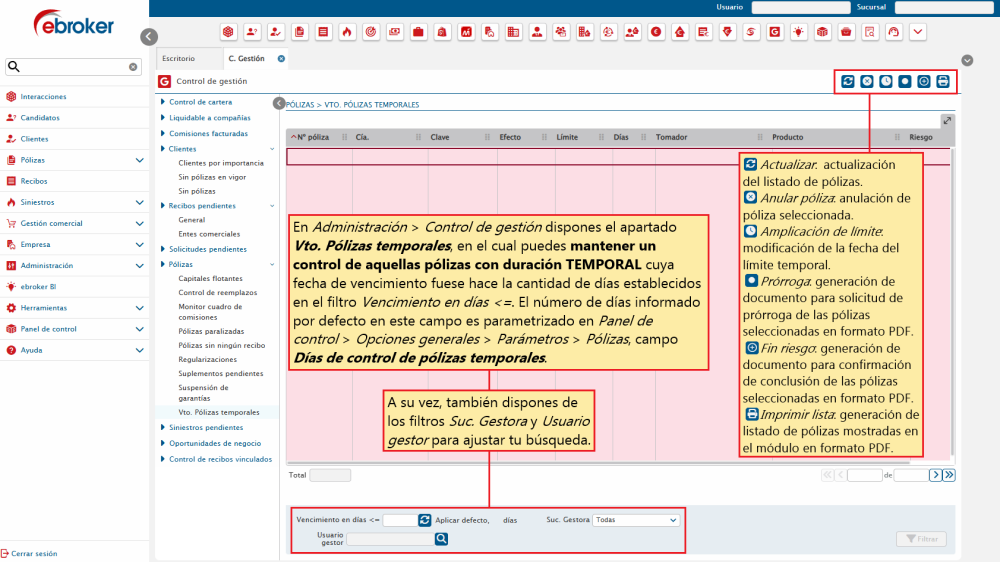Expand more toolbar icons with chevron
Image resolution: width=1000 pixels, height=562 pixels.
[918, 32]
